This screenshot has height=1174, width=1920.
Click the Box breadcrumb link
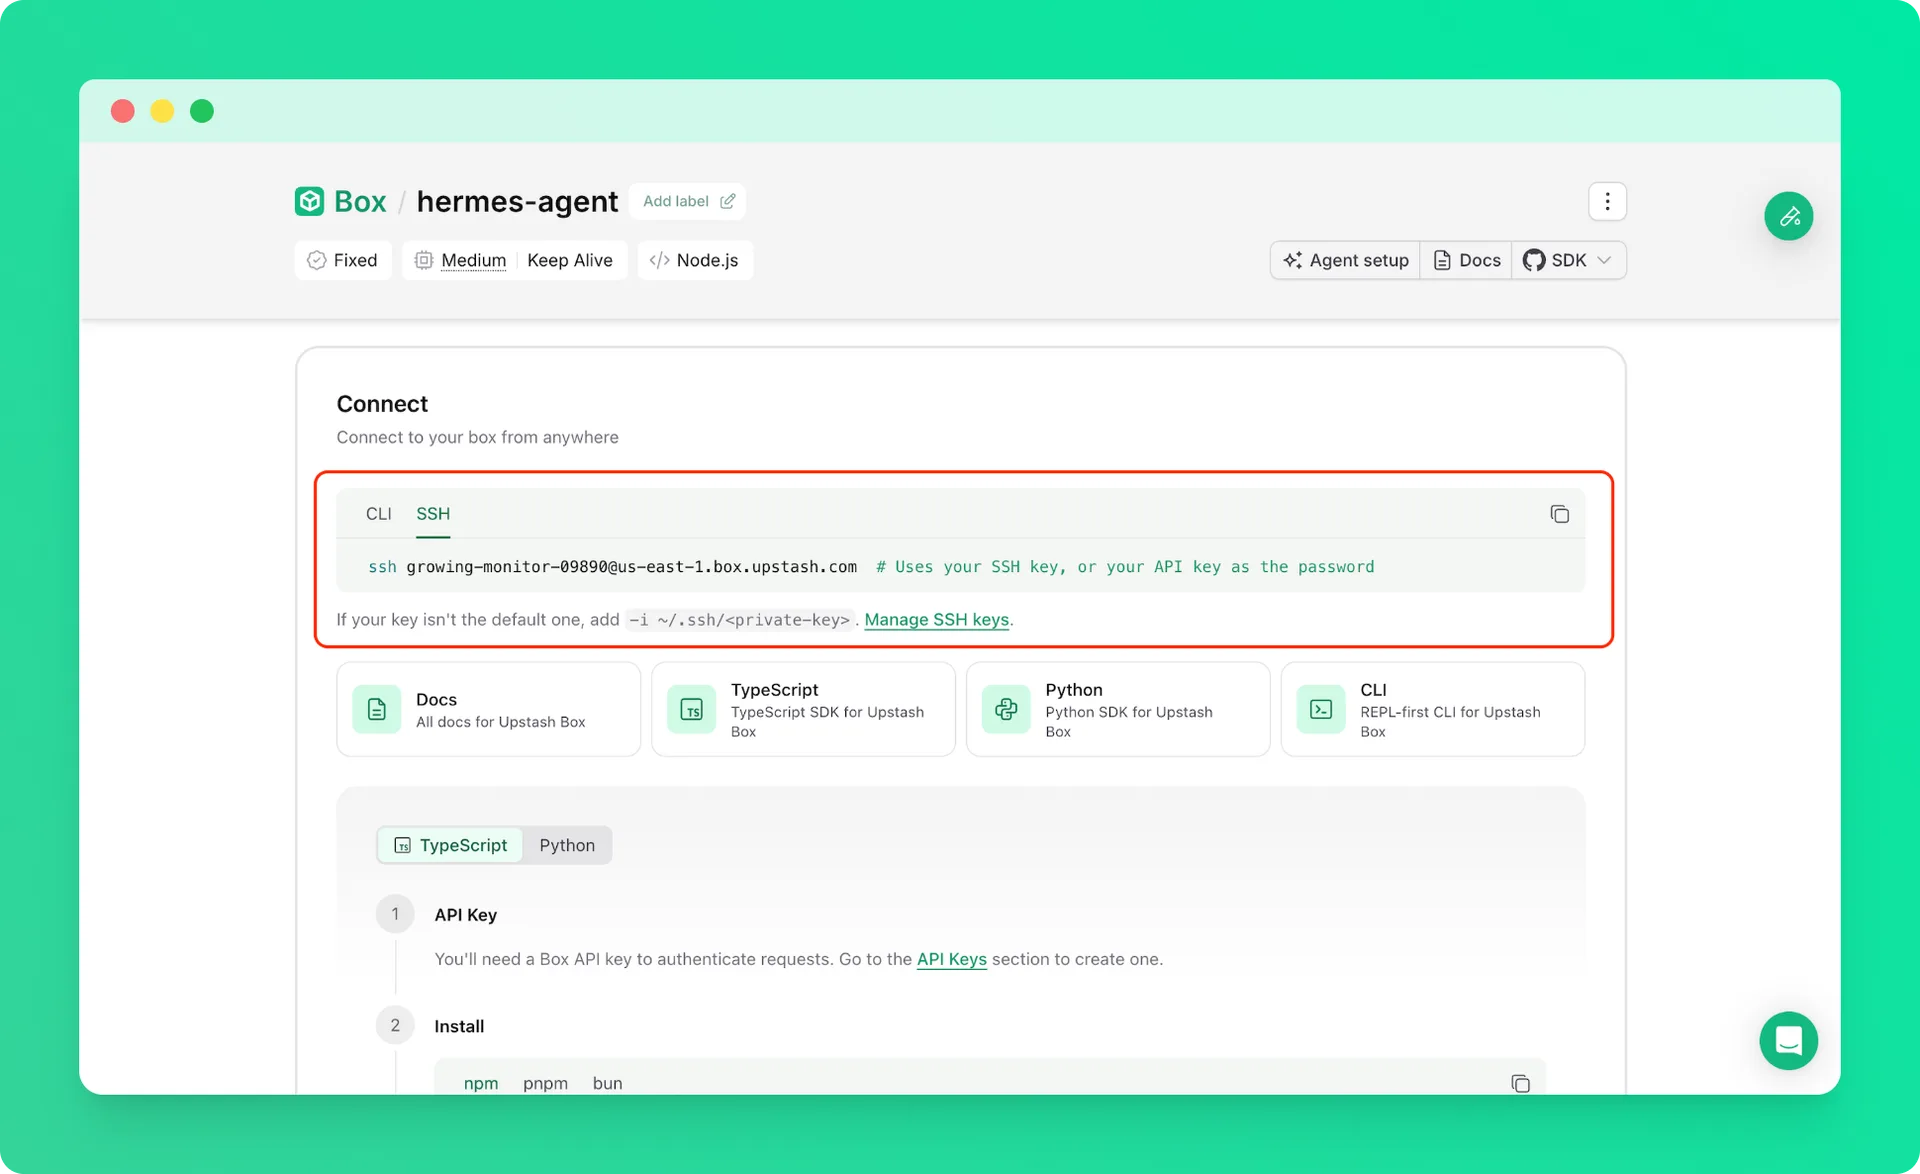pos(360,201)
